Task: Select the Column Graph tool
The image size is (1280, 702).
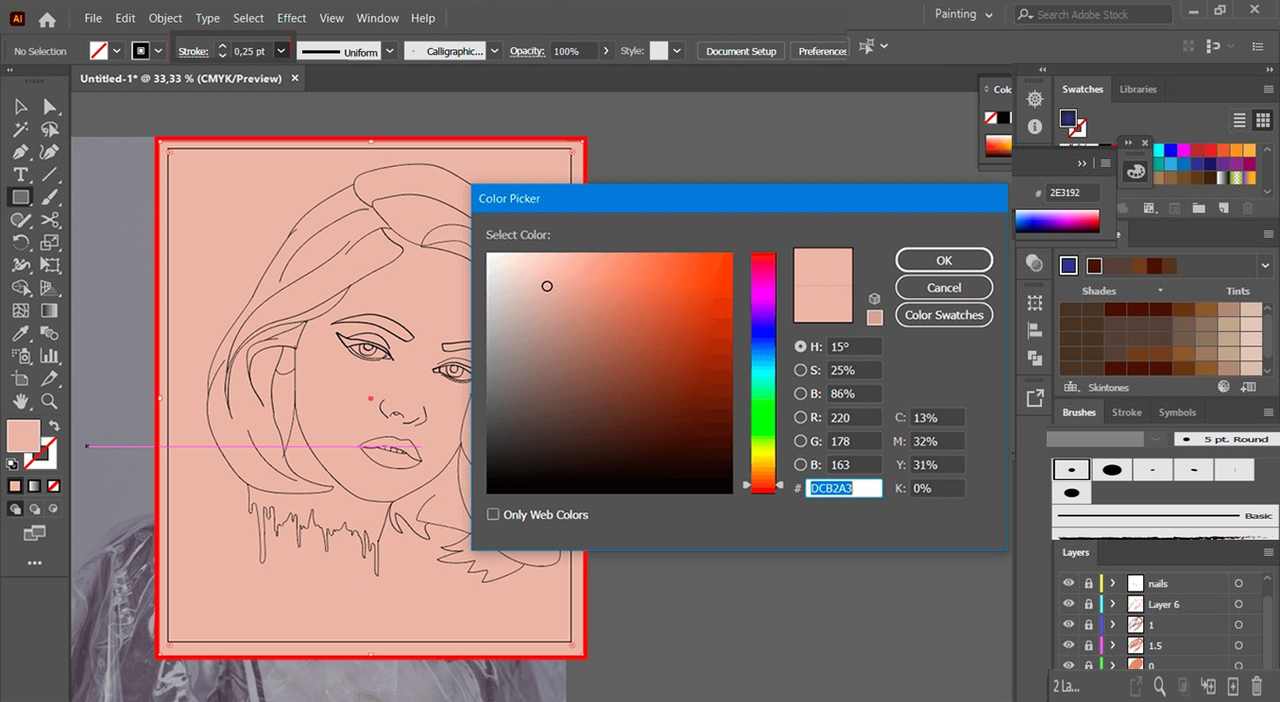Action: tap(50, 357)
